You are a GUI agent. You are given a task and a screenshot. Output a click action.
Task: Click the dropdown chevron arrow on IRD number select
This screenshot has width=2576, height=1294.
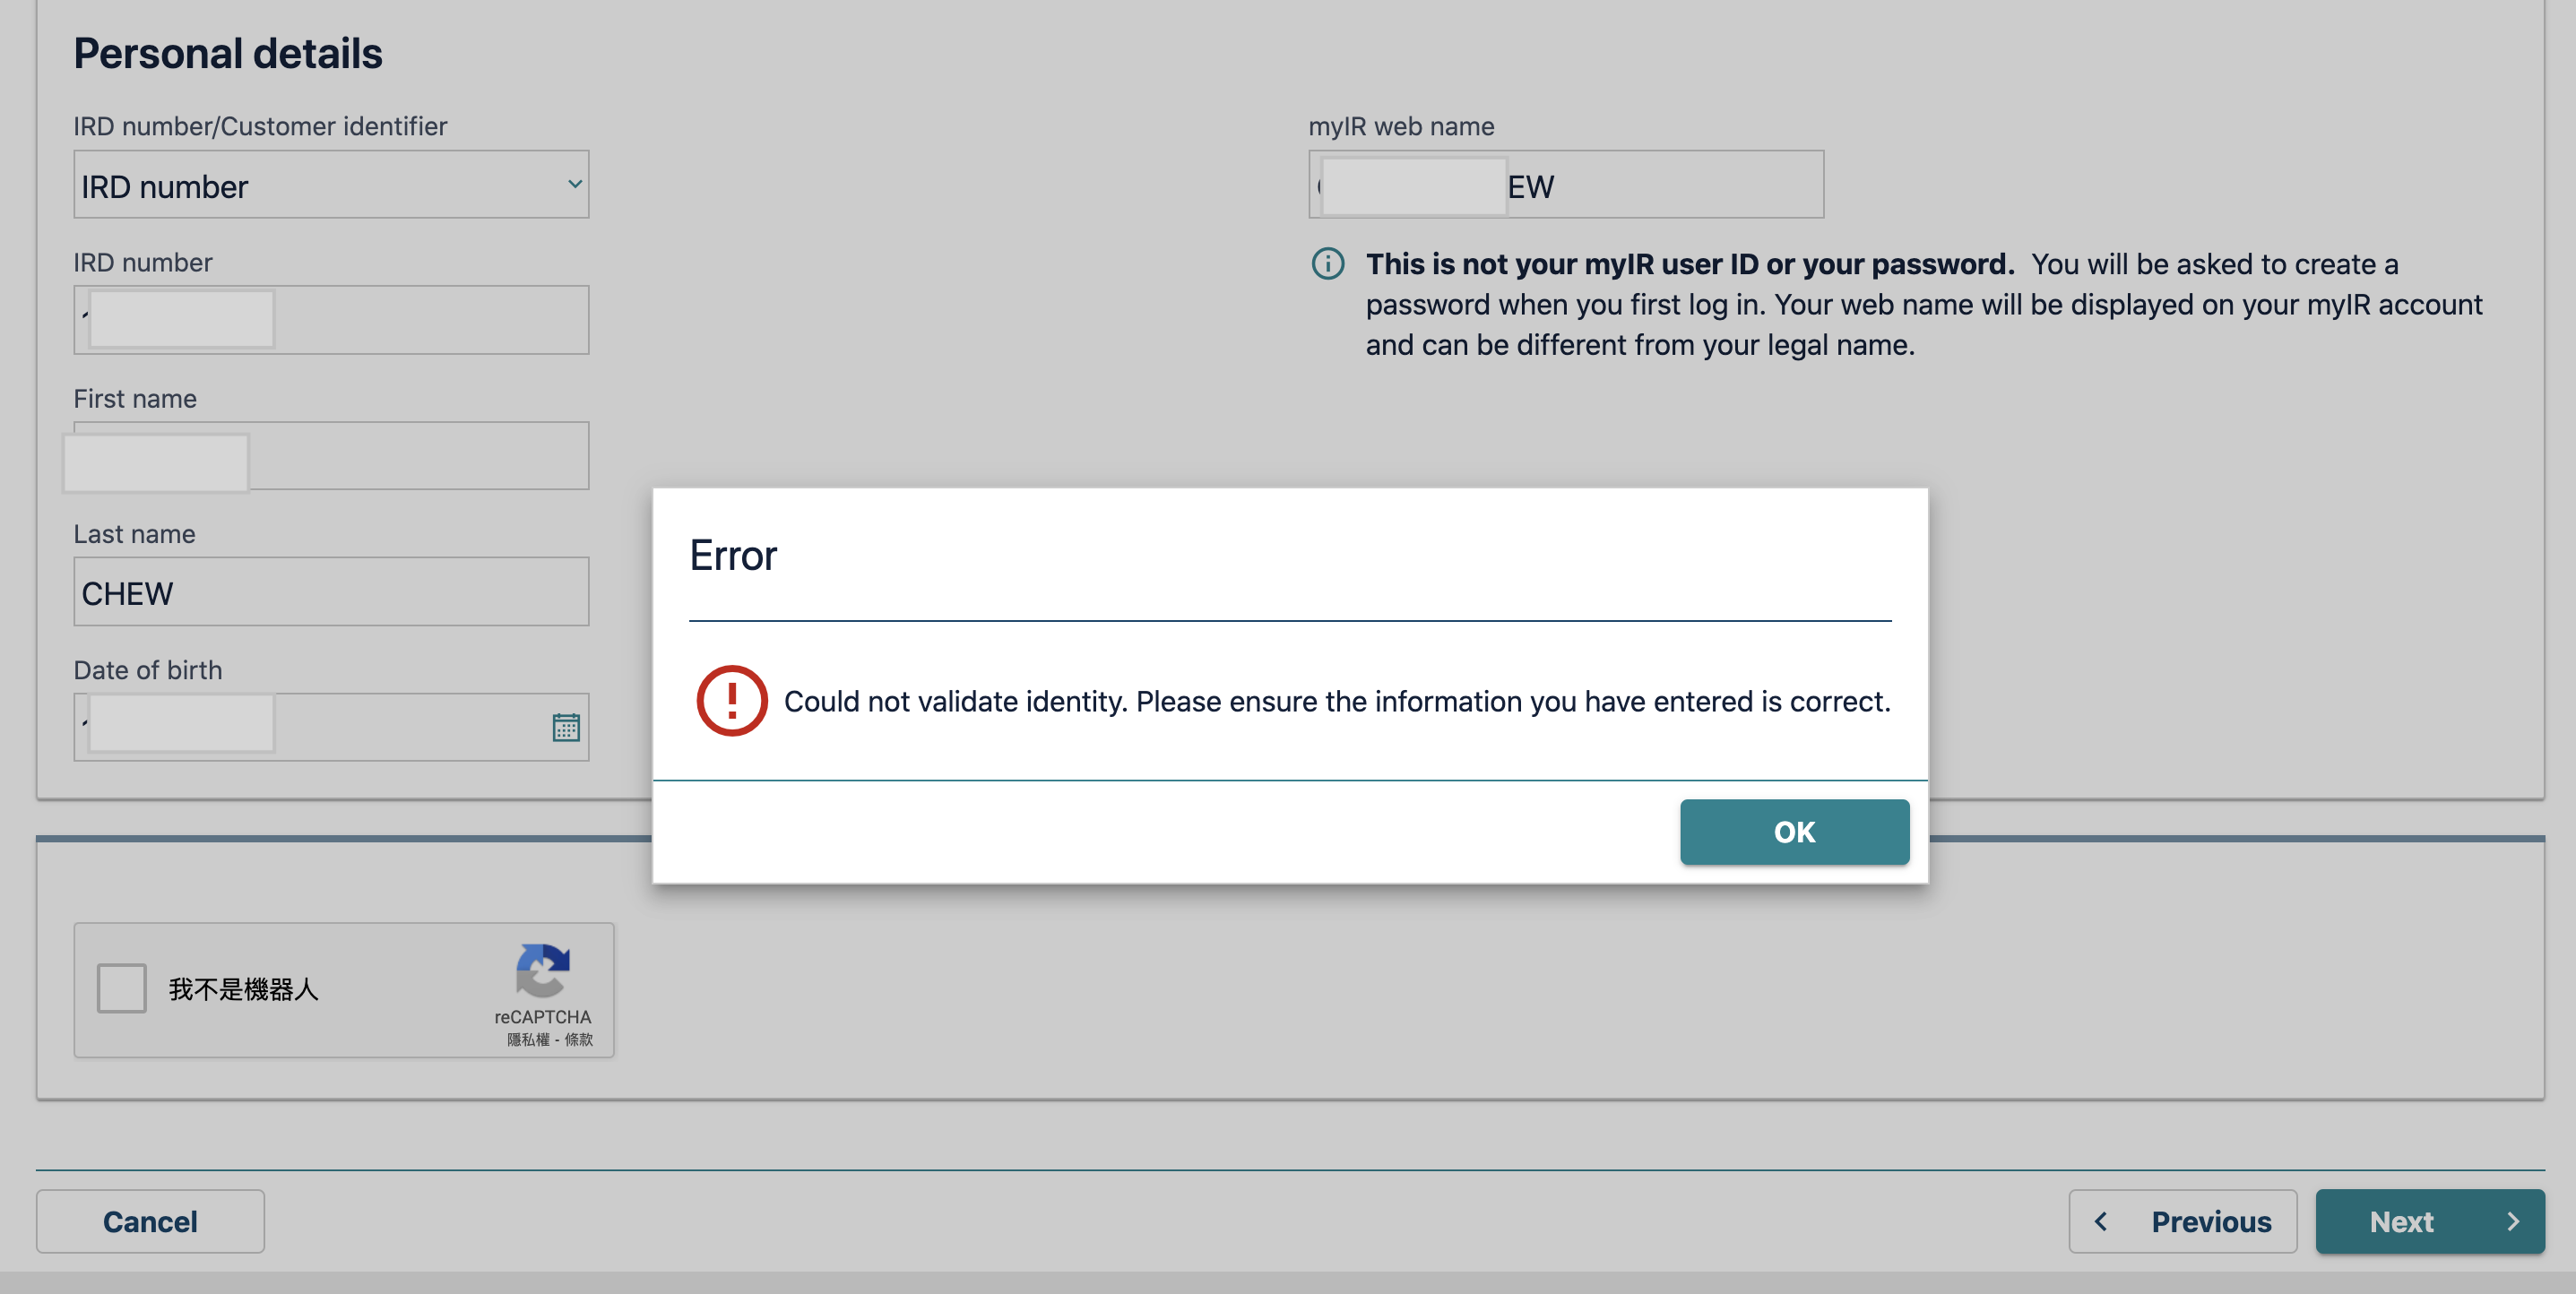[x=575, y=184]
